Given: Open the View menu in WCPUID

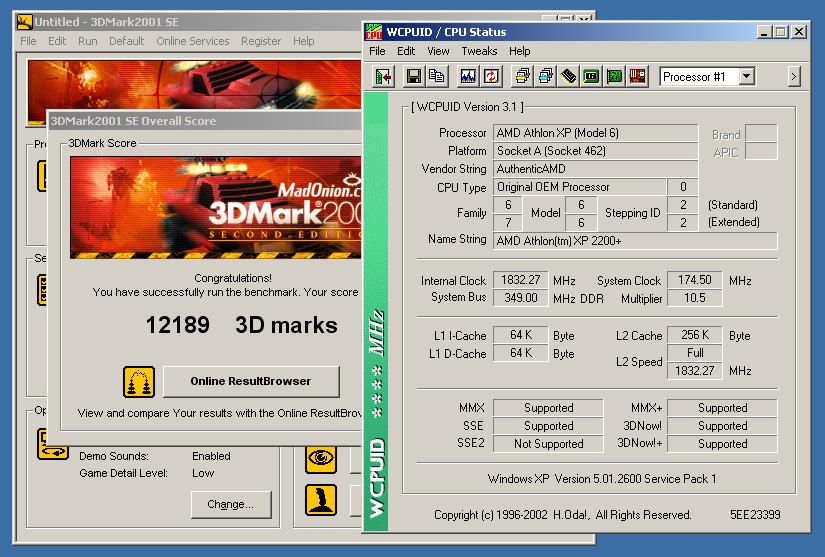Looking at the screenshot, I should coord(438,51).
